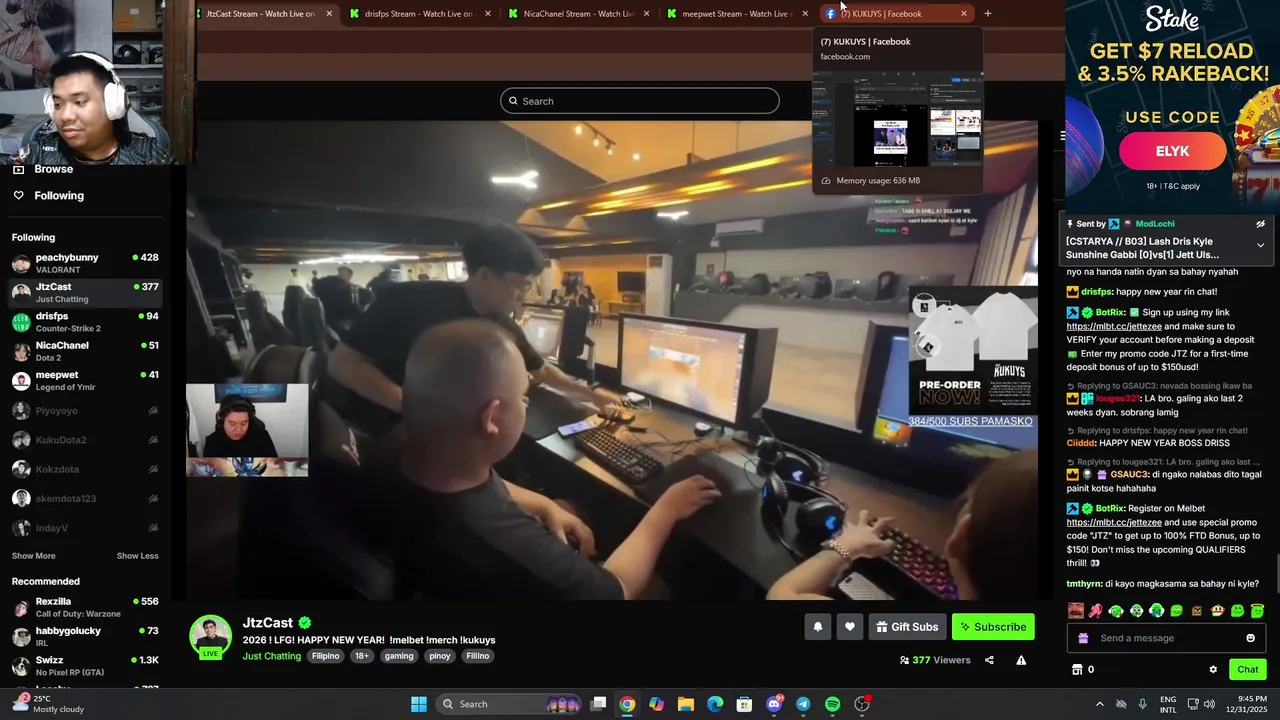Open NicaChanel channel in sidebar
This screenshot has height=720, width=1280.
(x=85, y=351)
